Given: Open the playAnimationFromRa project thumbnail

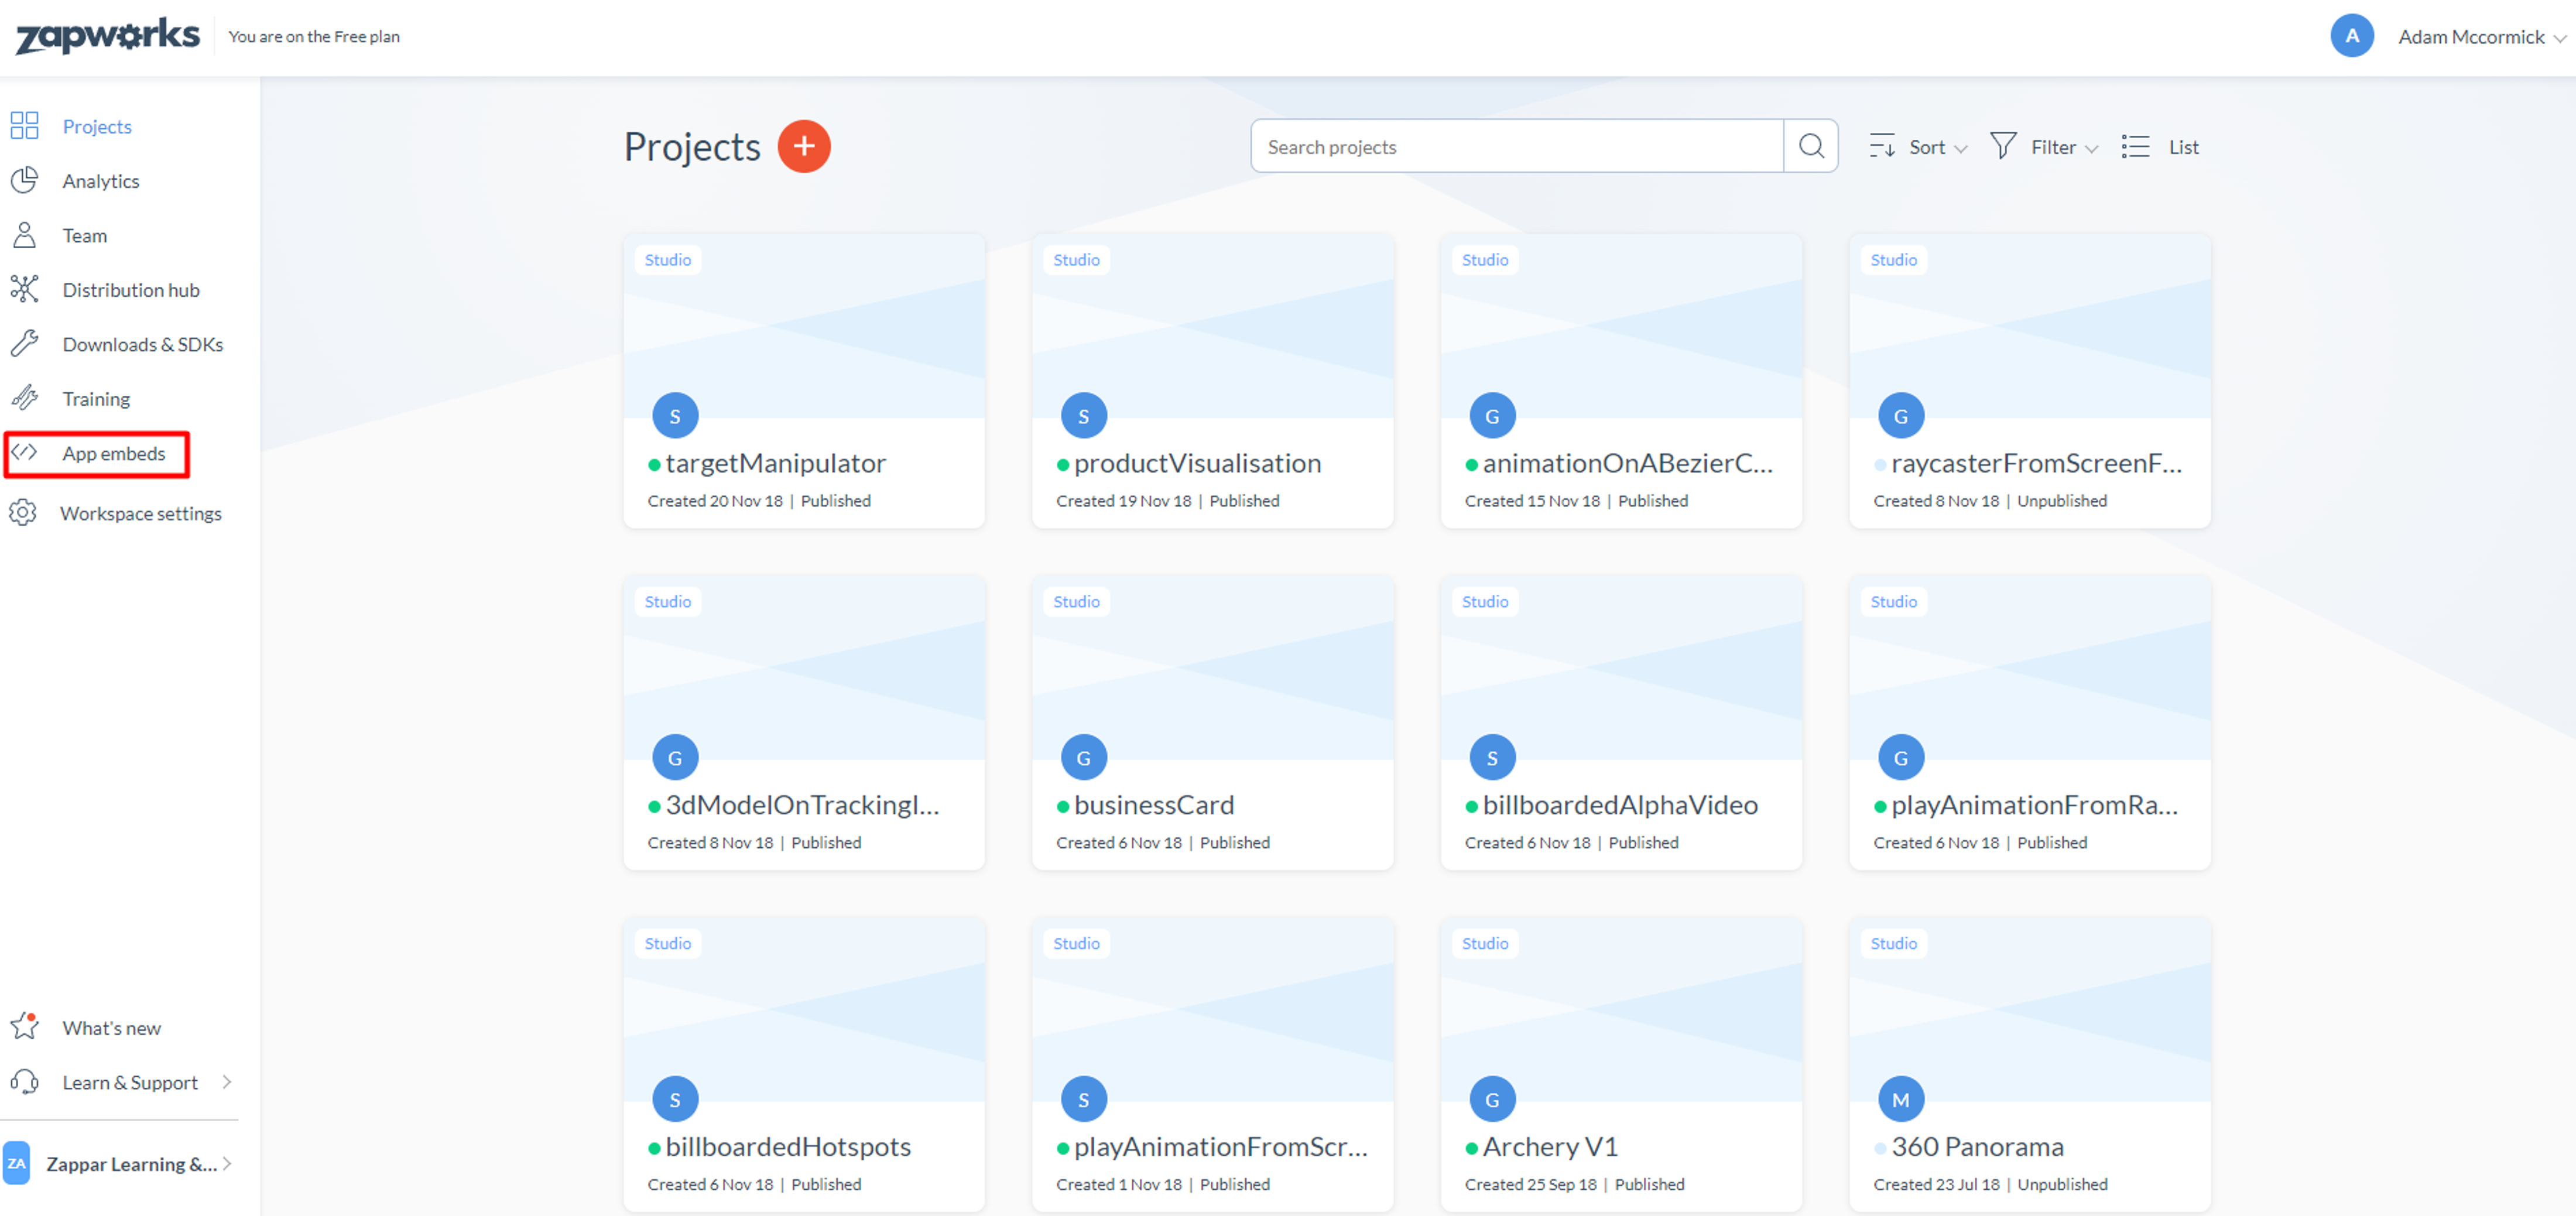Looking at the screenshot, I should [x=2029, y=668].
